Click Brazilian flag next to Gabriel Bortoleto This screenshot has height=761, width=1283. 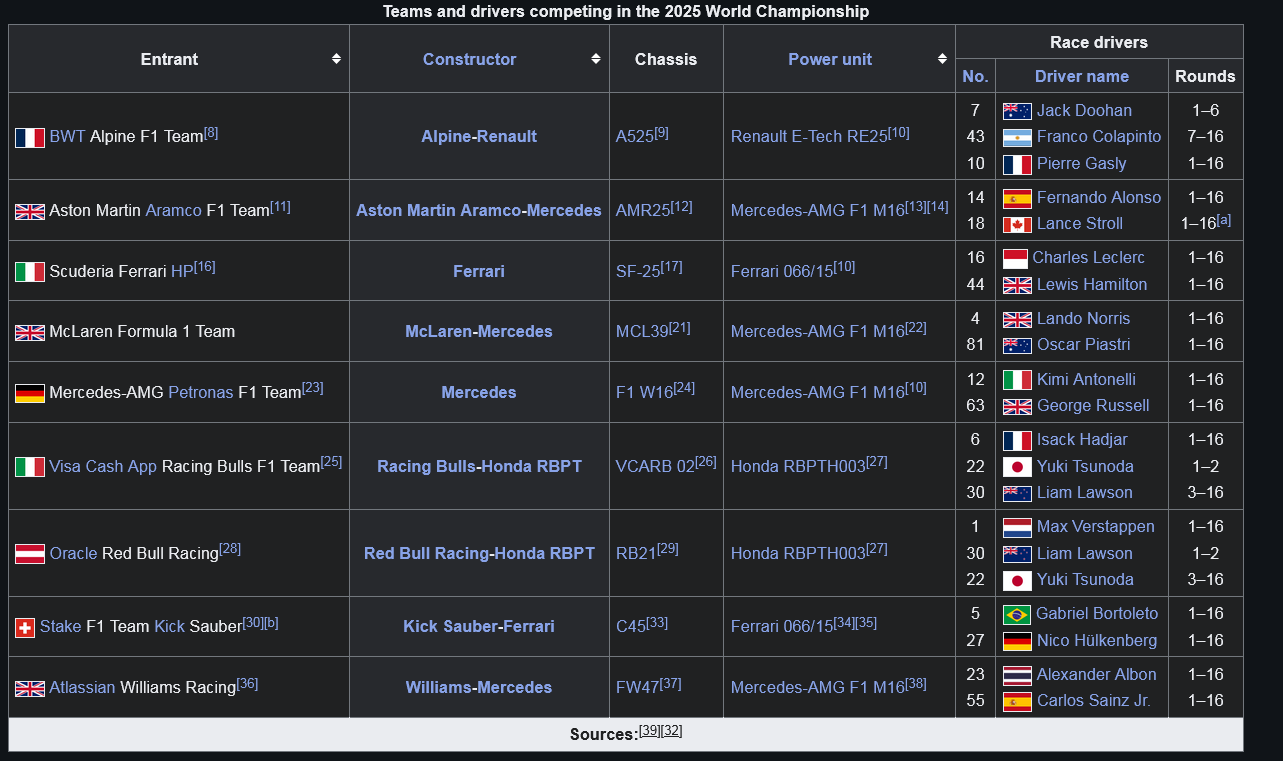tap(1017, 614)
